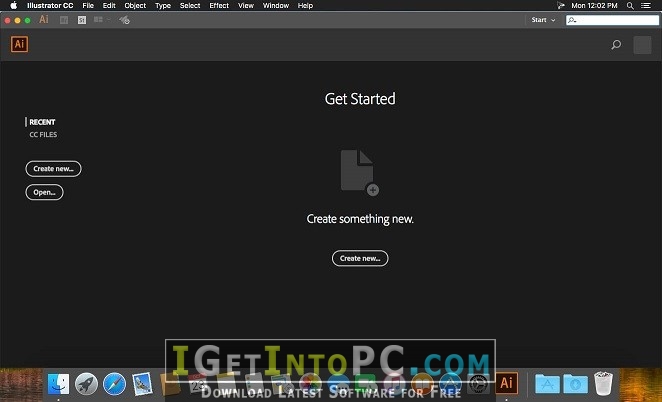Open the Window menu

[x=276, y=5]
